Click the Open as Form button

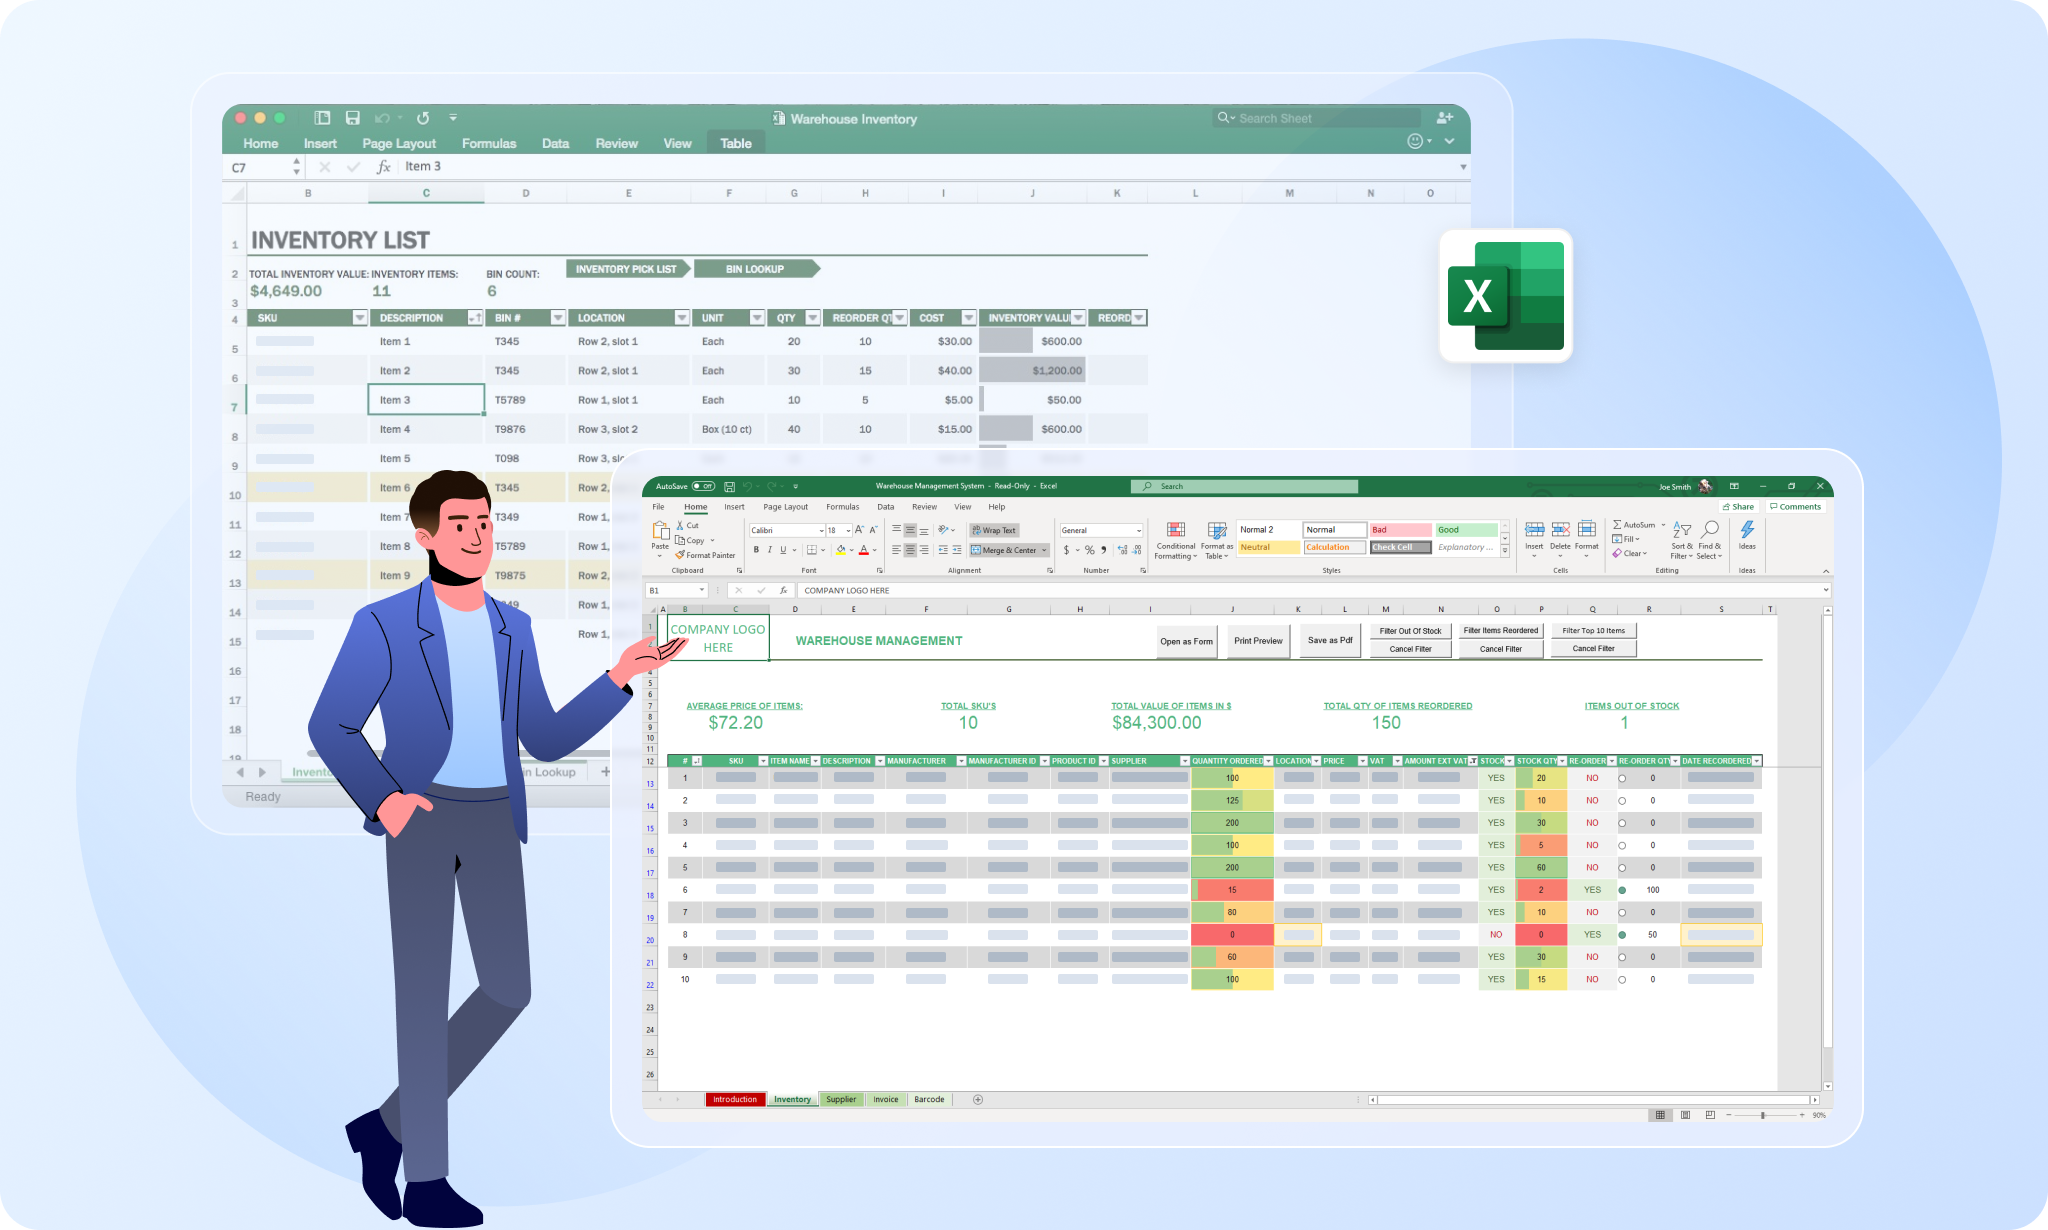[x=1186, y=642]
